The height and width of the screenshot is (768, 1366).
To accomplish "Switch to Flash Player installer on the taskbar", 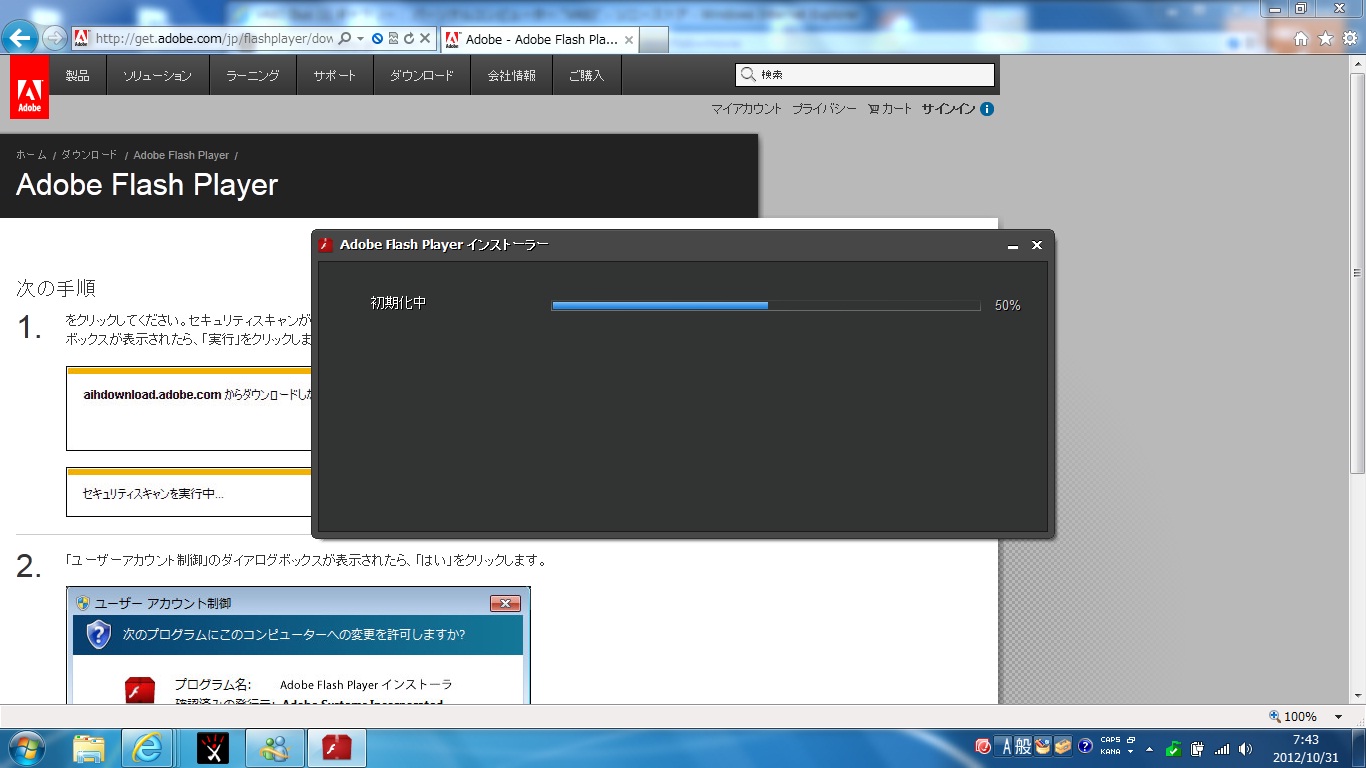I will click(x=337, y=748).
